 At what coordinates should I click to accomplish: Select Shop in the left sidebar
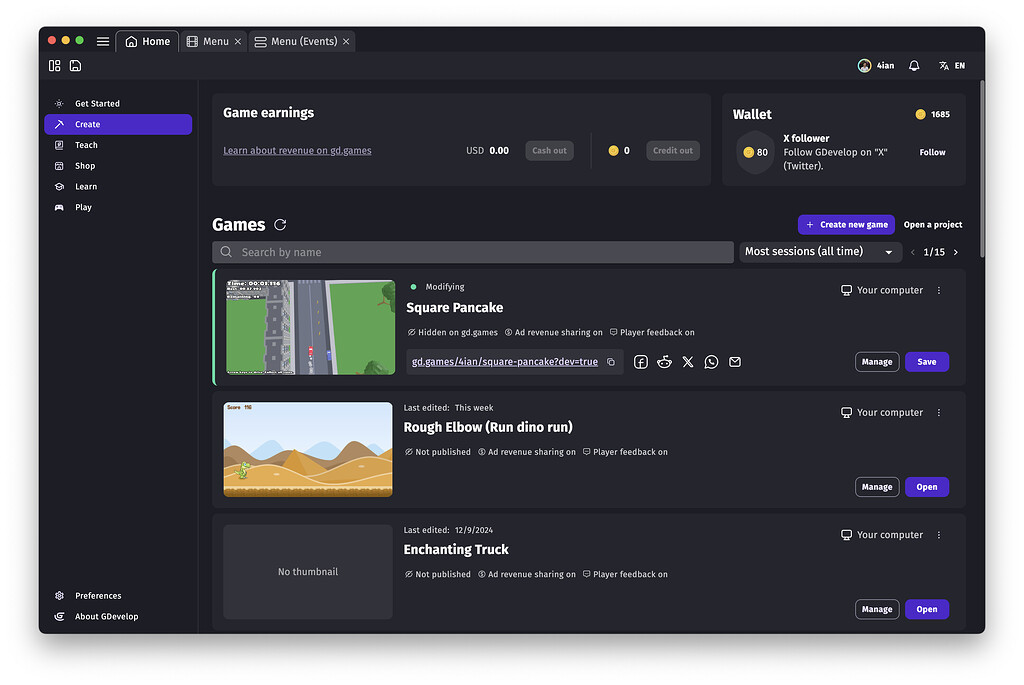click(x=84, y=165)
